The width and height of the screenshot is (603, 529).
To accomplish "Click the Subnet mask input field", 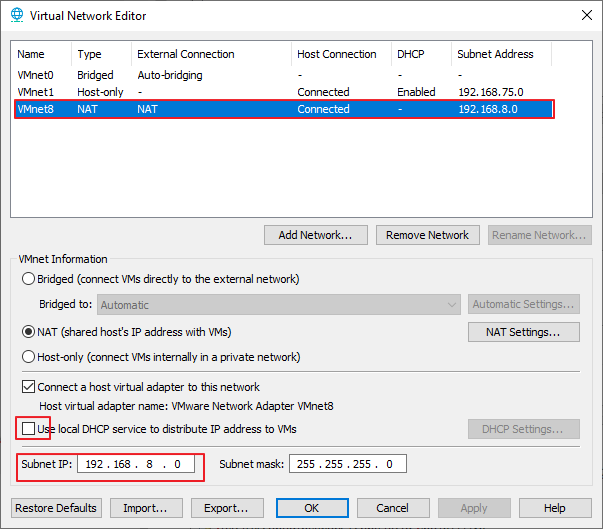I will pos(348,464).
